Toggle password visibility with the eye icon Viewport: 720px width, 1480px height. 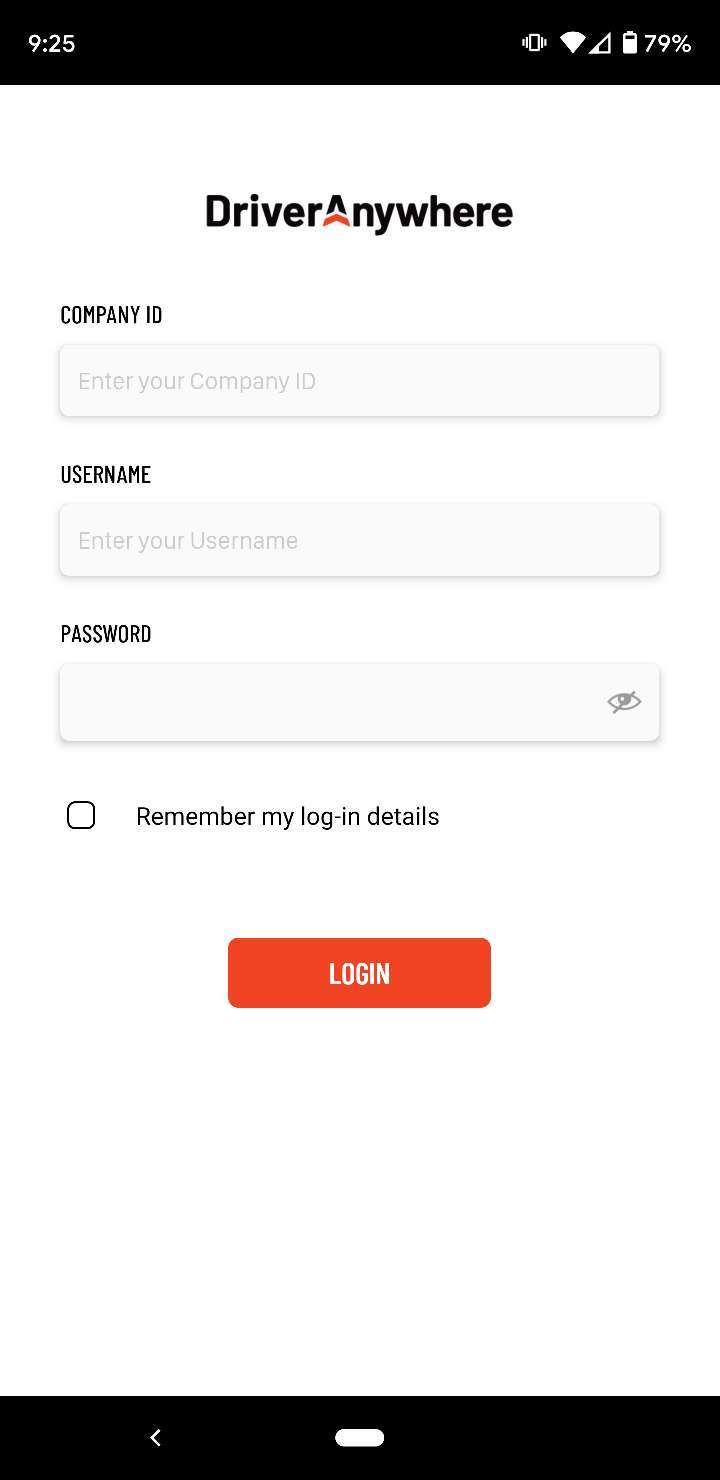coord(623,701)
